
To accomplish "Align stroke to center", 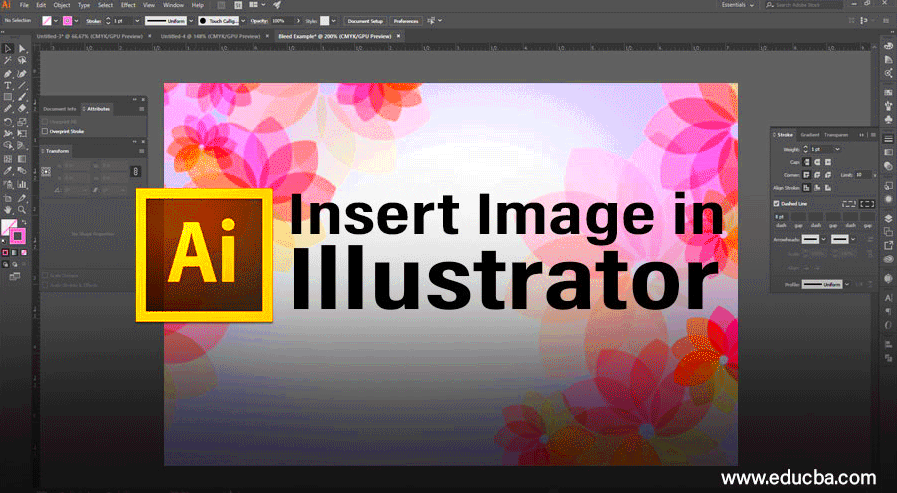I will tap(807, 188).
